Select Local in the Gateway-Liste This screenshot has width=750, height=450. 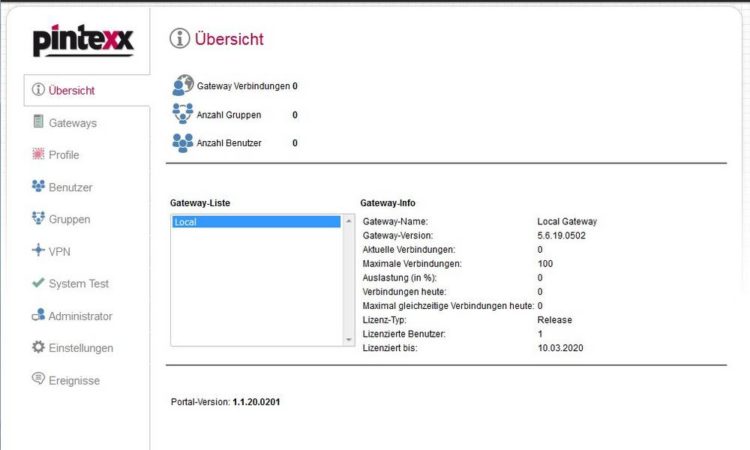pyautogui.click(x=256, y=222)
